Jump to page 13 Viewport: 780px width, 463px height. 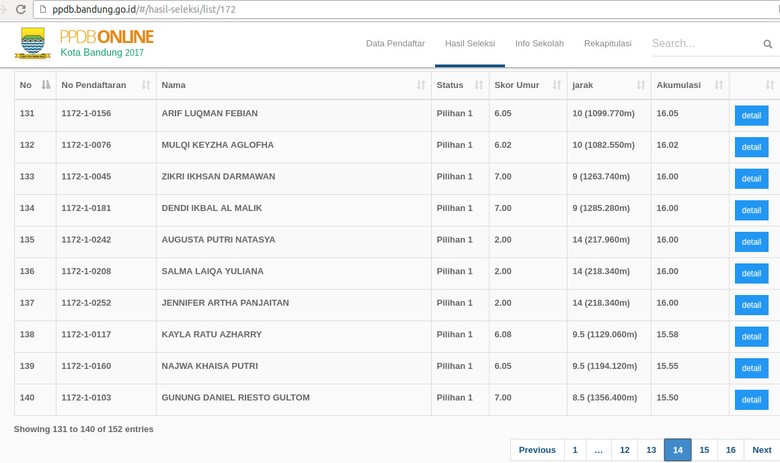point(651,450)
